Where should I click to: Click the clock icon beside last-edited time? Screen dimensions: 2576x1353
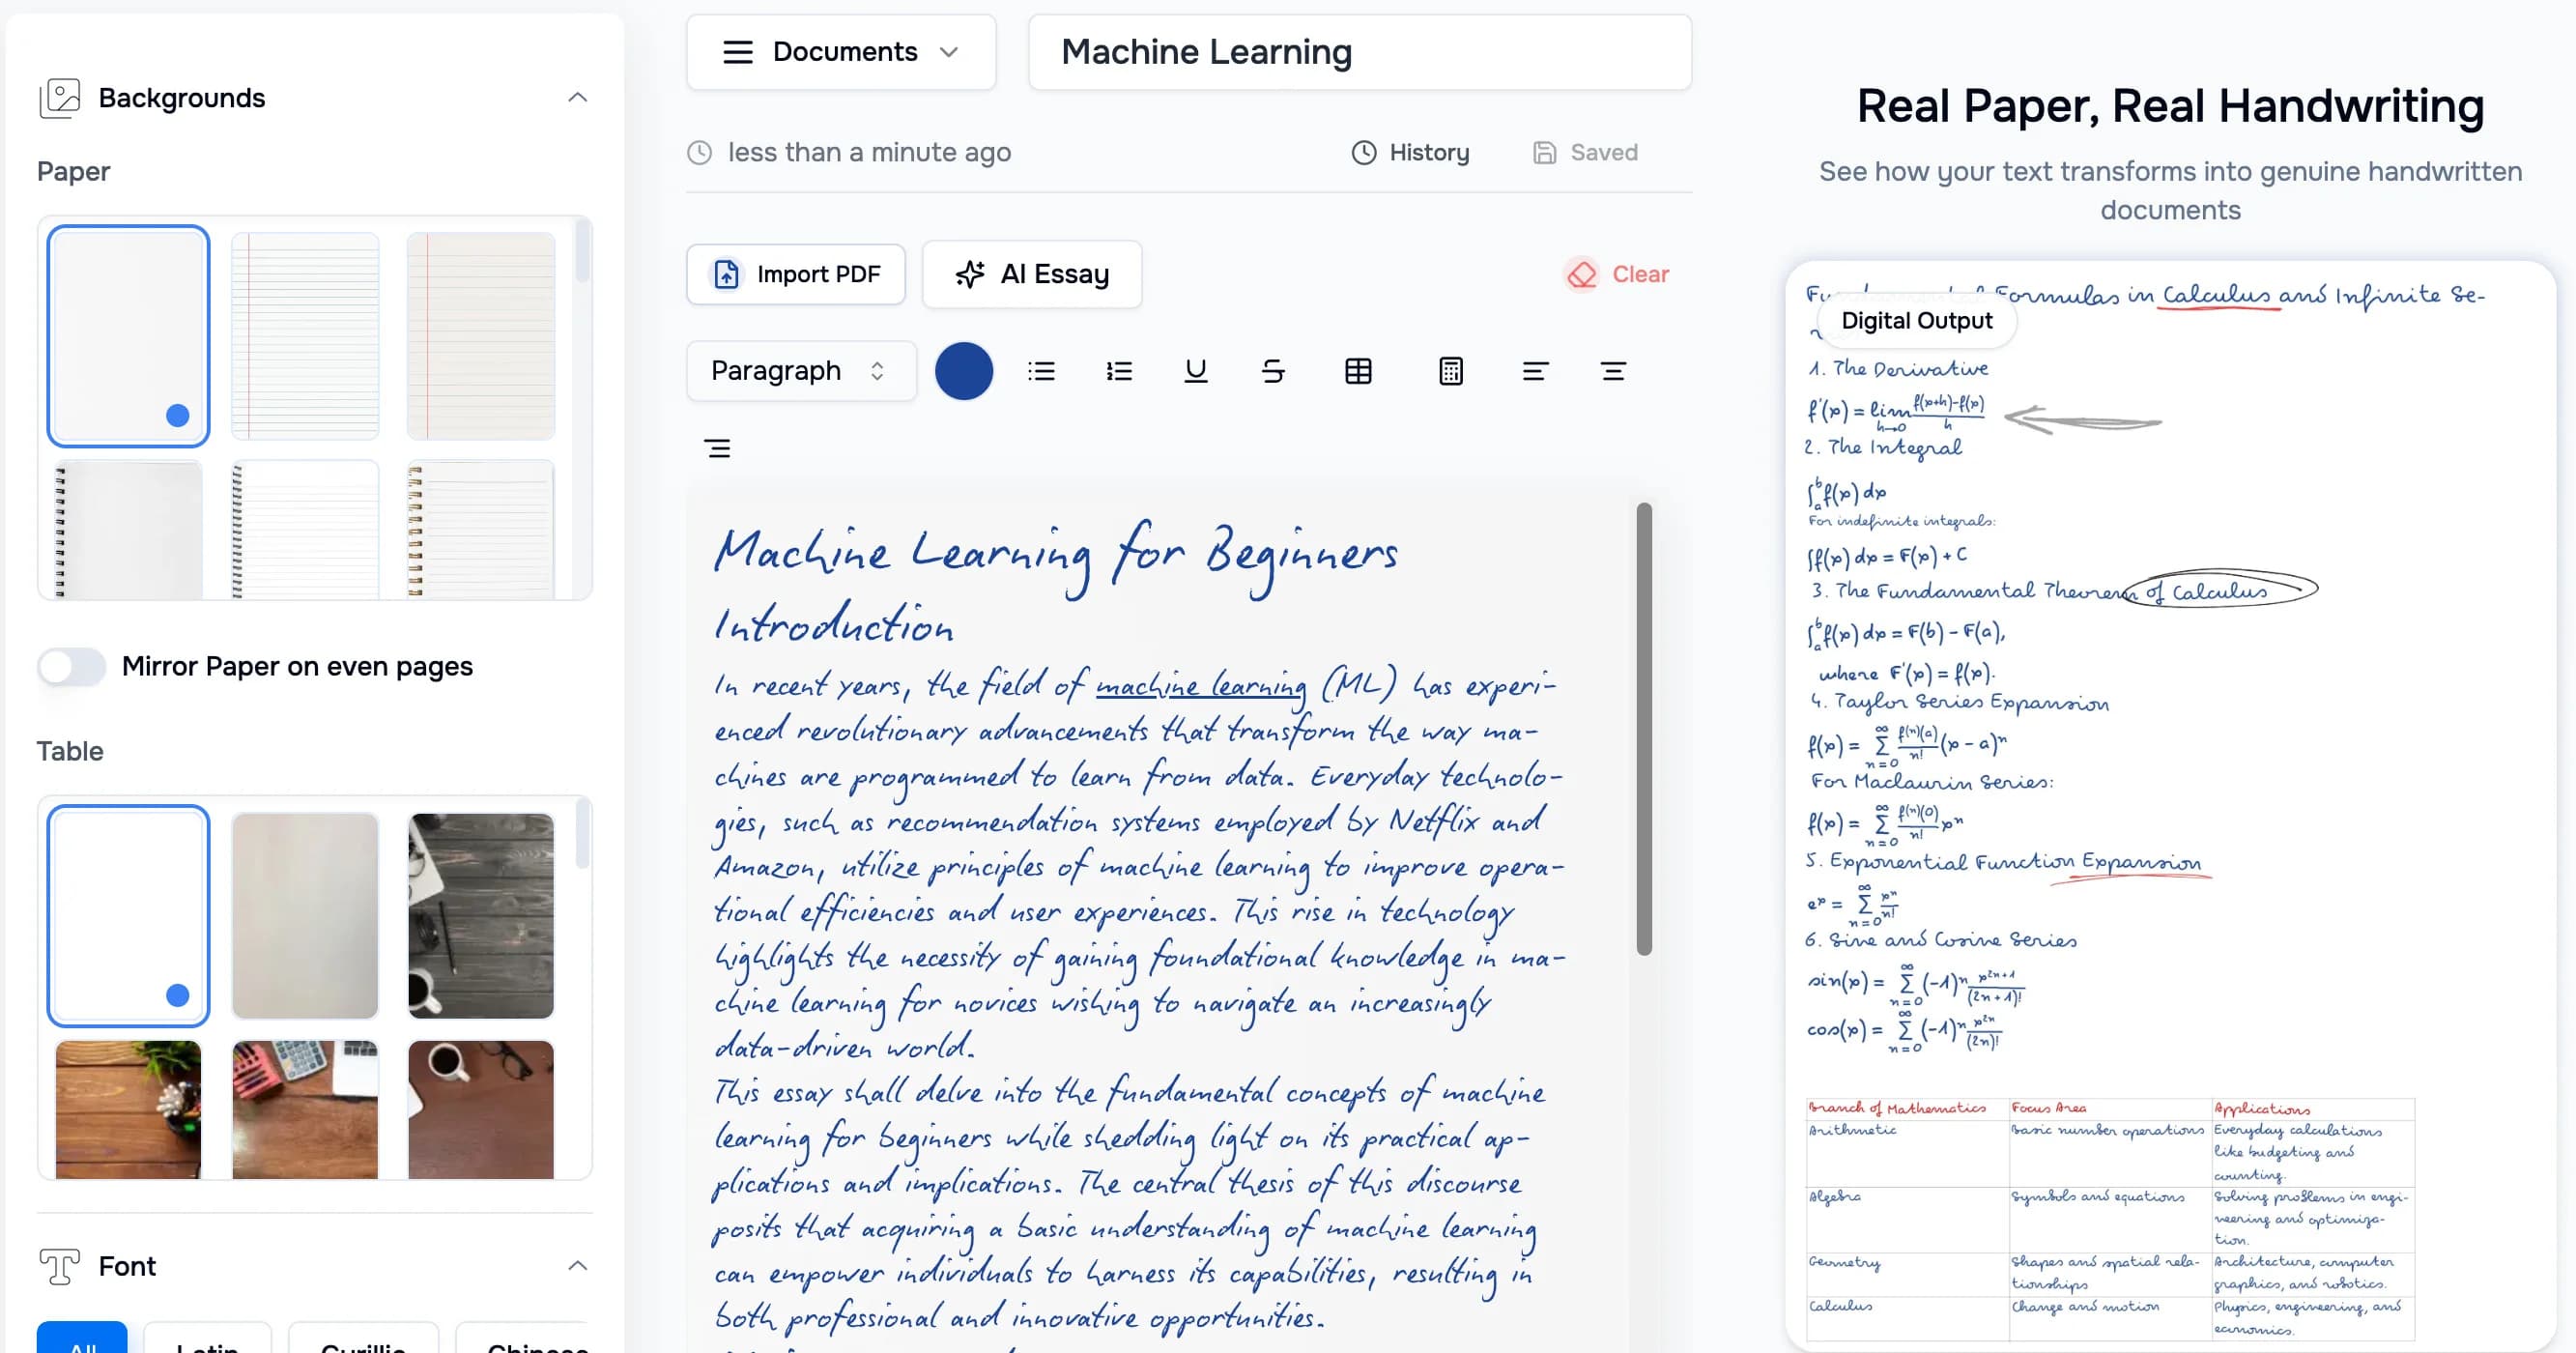pyautogui.click(x=699, y=152)
